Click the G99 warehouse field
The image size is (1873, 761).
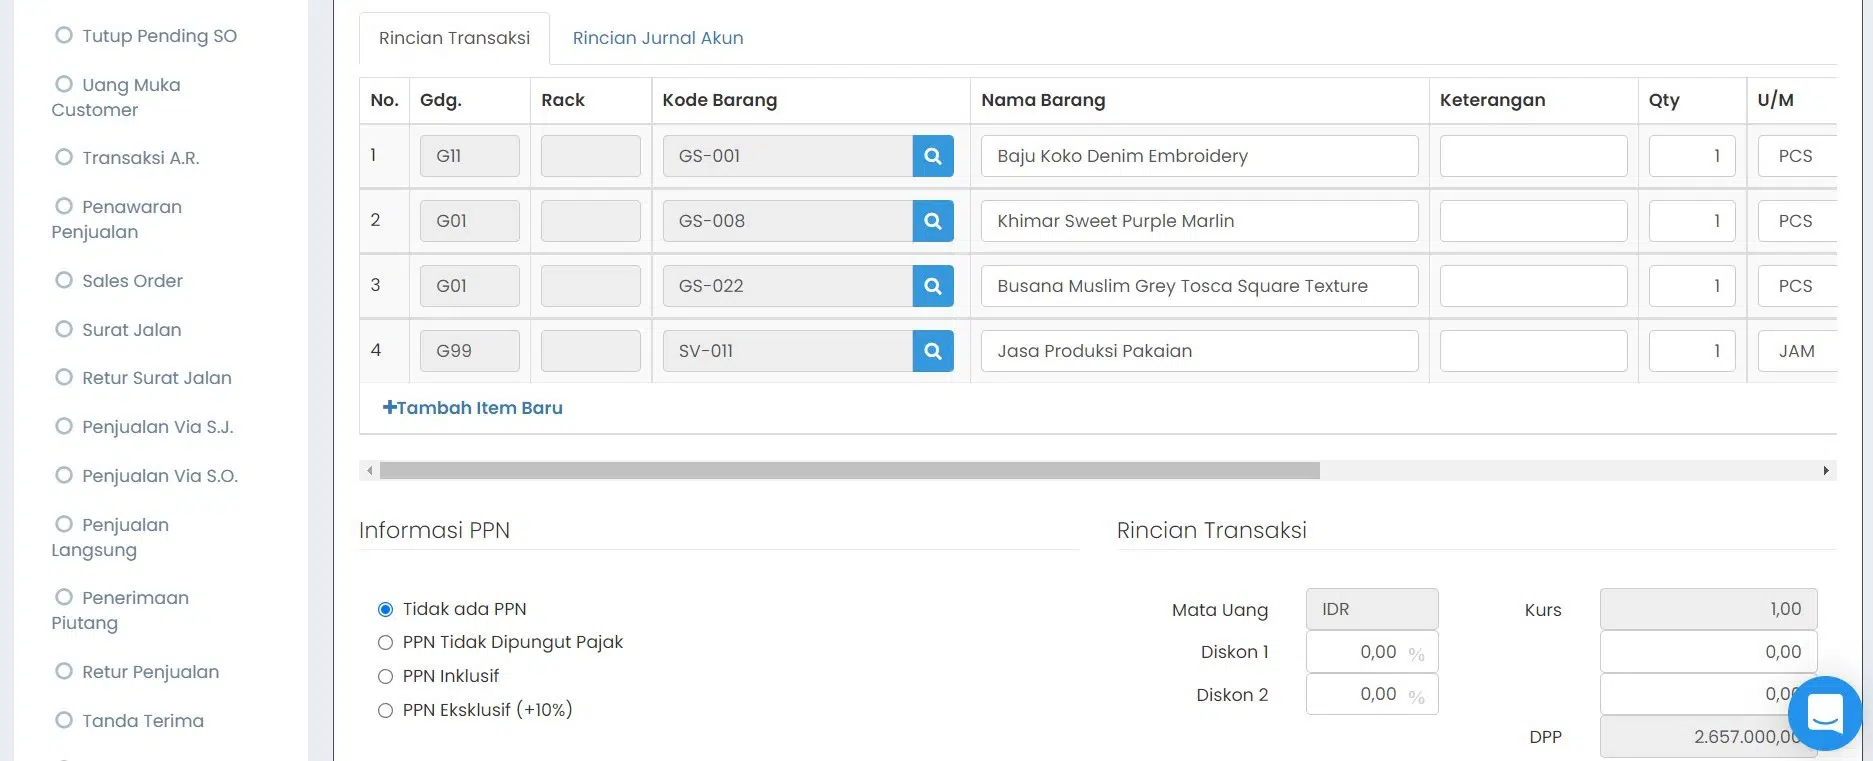point(470,351)
